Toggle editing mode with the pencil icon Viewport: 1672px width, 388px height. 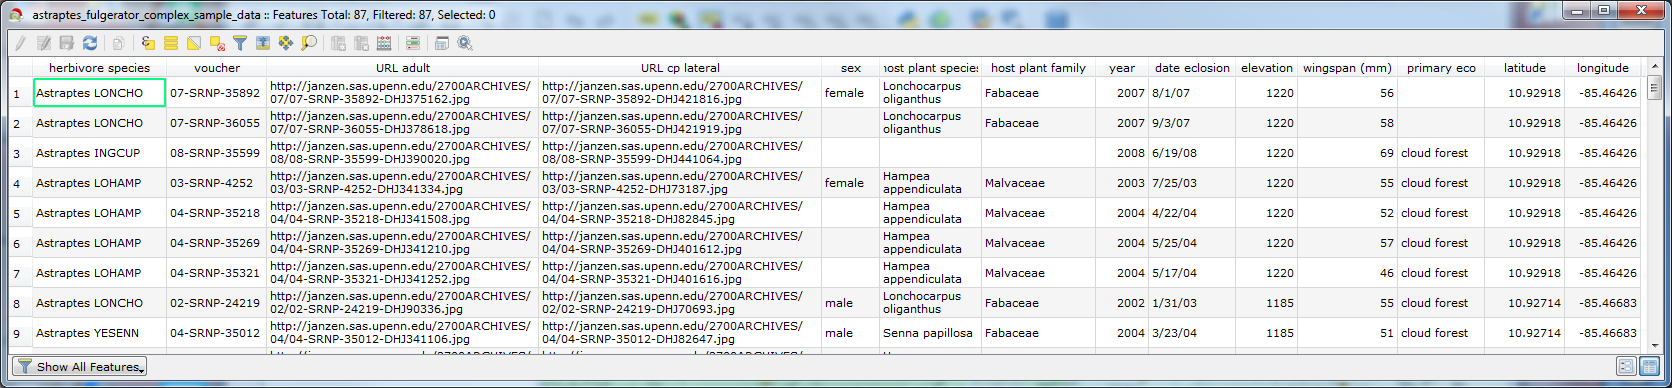coord(20,43)
